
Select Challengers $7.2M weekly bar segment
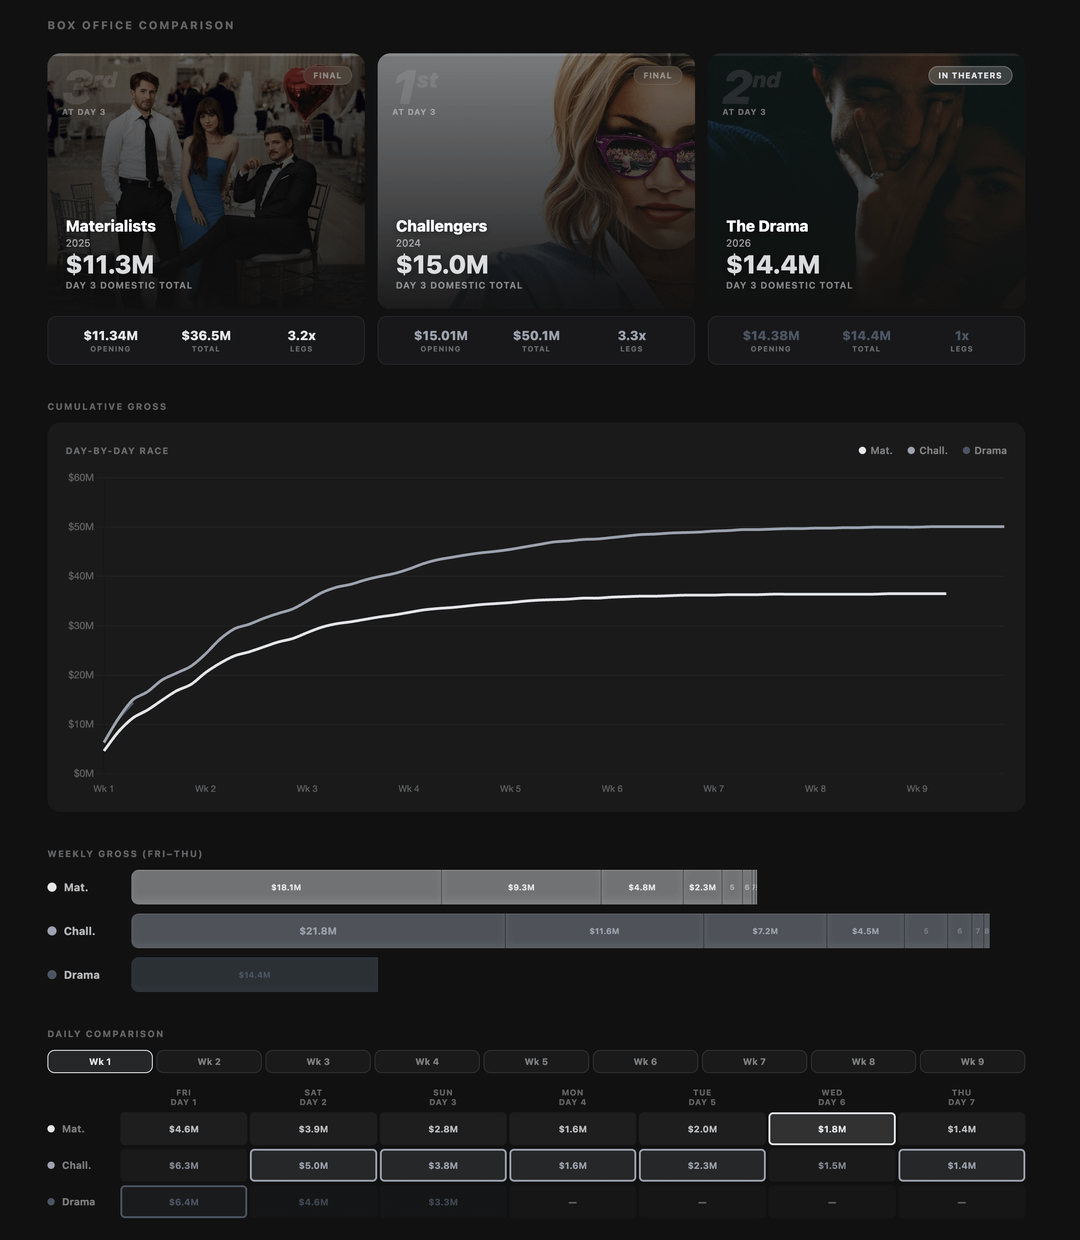click(765, 931)
